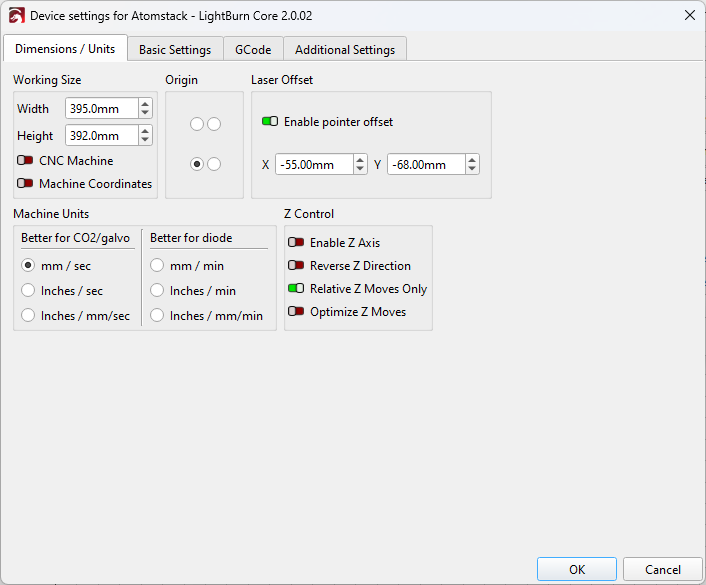Turn on Enable Z Axis
The image size is (706, 585).
point(296,243)
